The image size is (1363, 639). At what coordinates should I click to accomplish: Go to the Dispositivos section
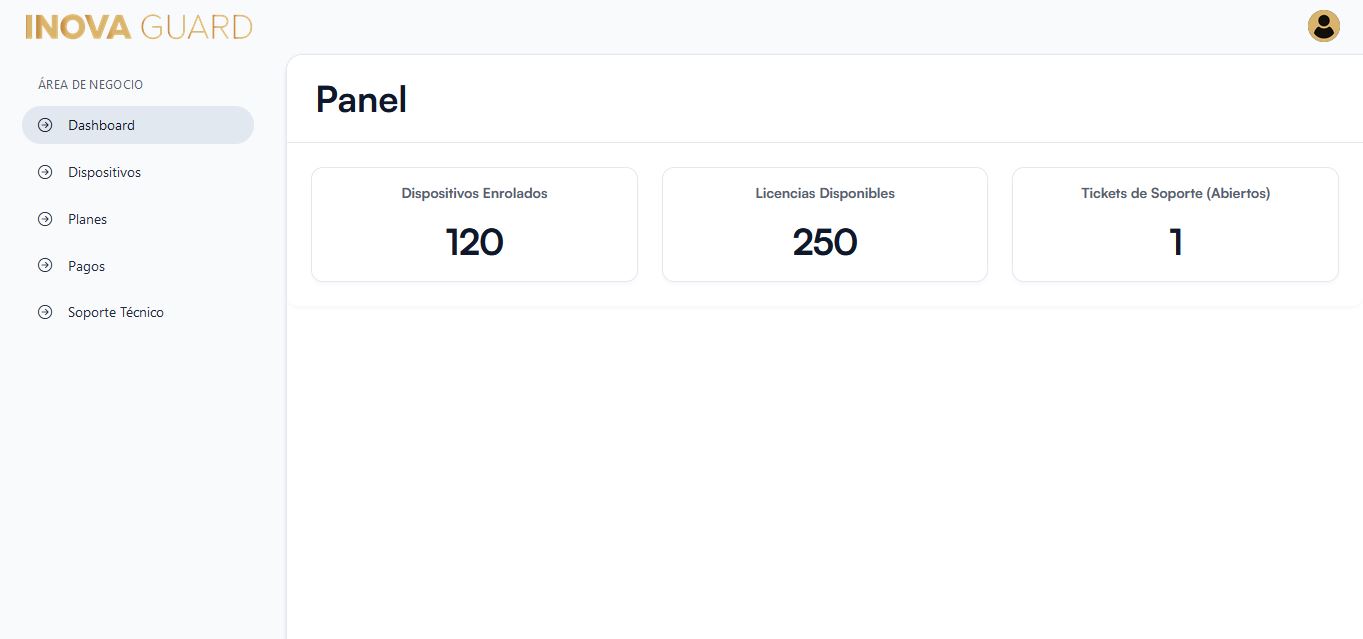click(x=104, y=172)
